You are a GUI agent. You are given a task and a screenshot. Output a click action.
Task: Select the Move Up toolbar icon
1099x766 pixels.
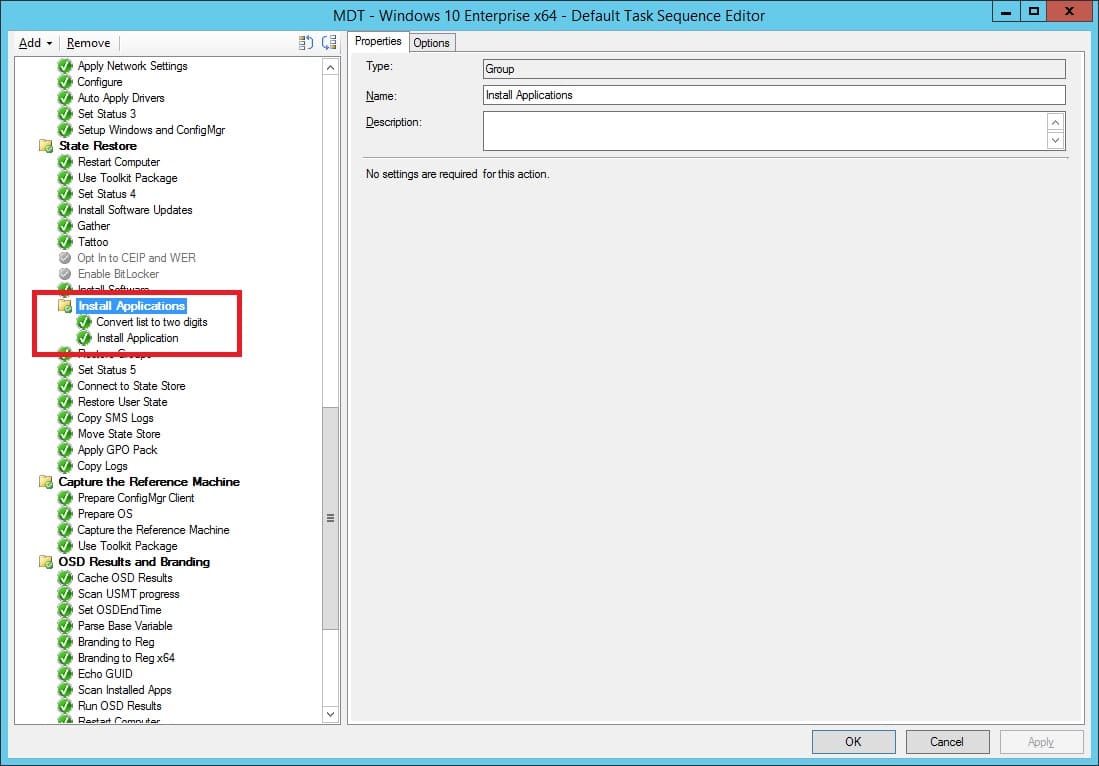[x=307, y=43]
